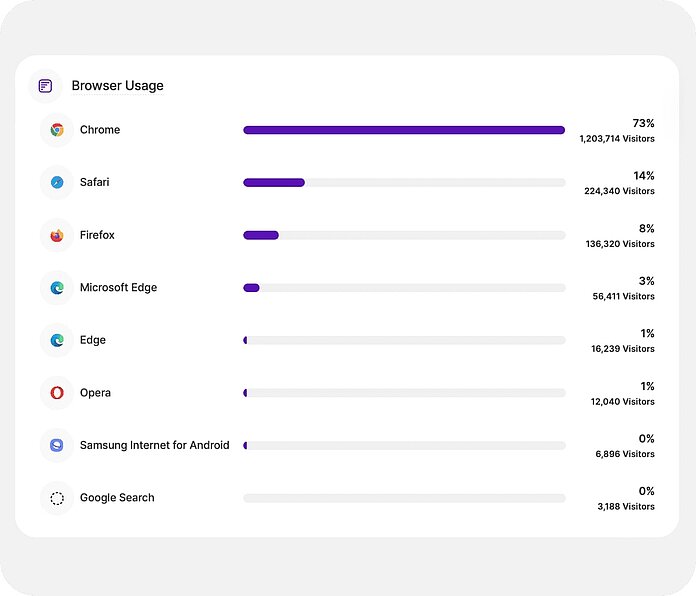Click the 56,411 Visitors count
Screen dimensions: 696x596
coord(623,296)
